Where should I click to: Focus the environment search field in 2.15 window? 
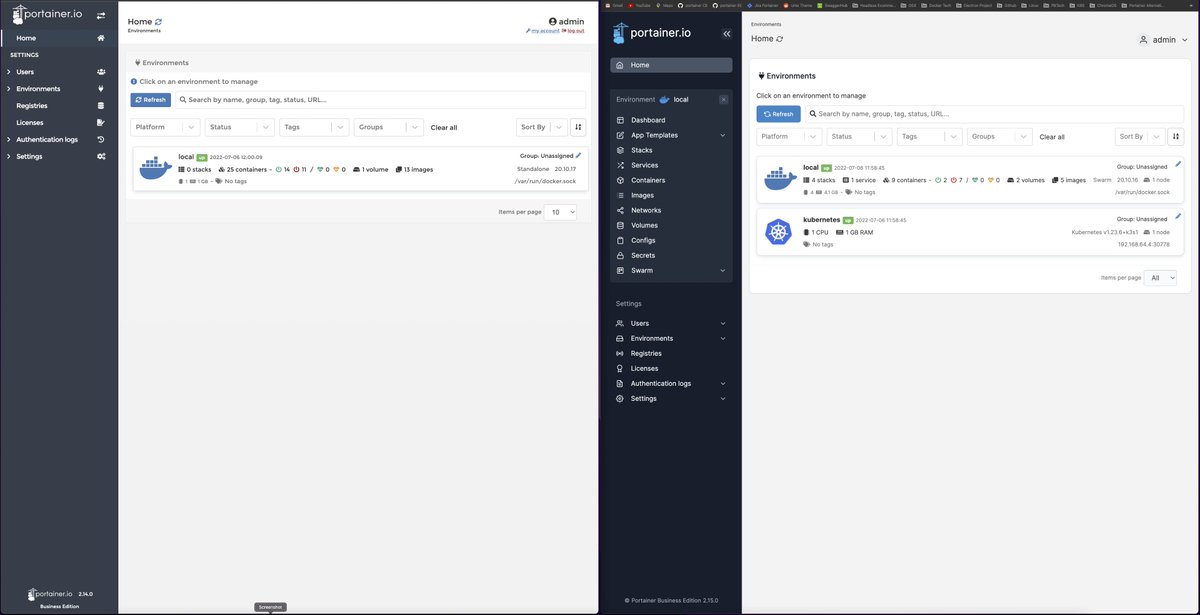point(994,114)
